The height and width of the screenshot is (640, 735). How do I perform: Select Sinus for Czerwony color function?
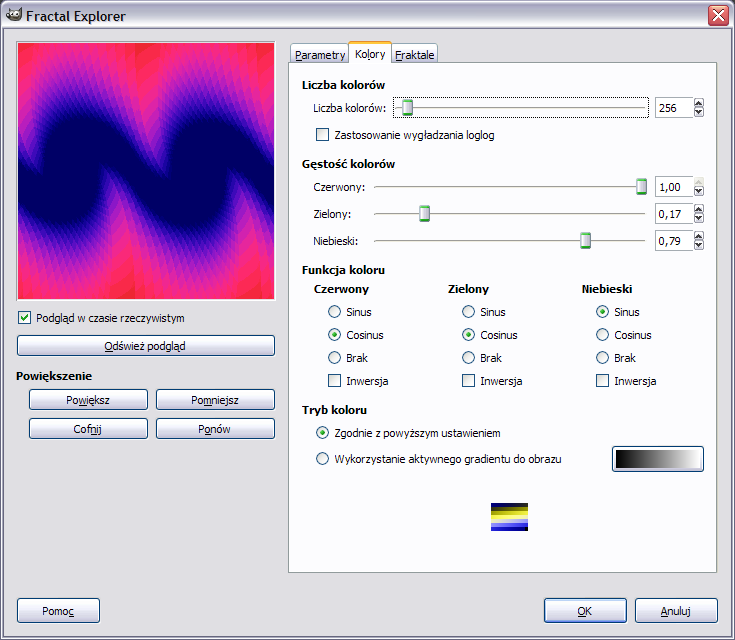pos(335,312)
